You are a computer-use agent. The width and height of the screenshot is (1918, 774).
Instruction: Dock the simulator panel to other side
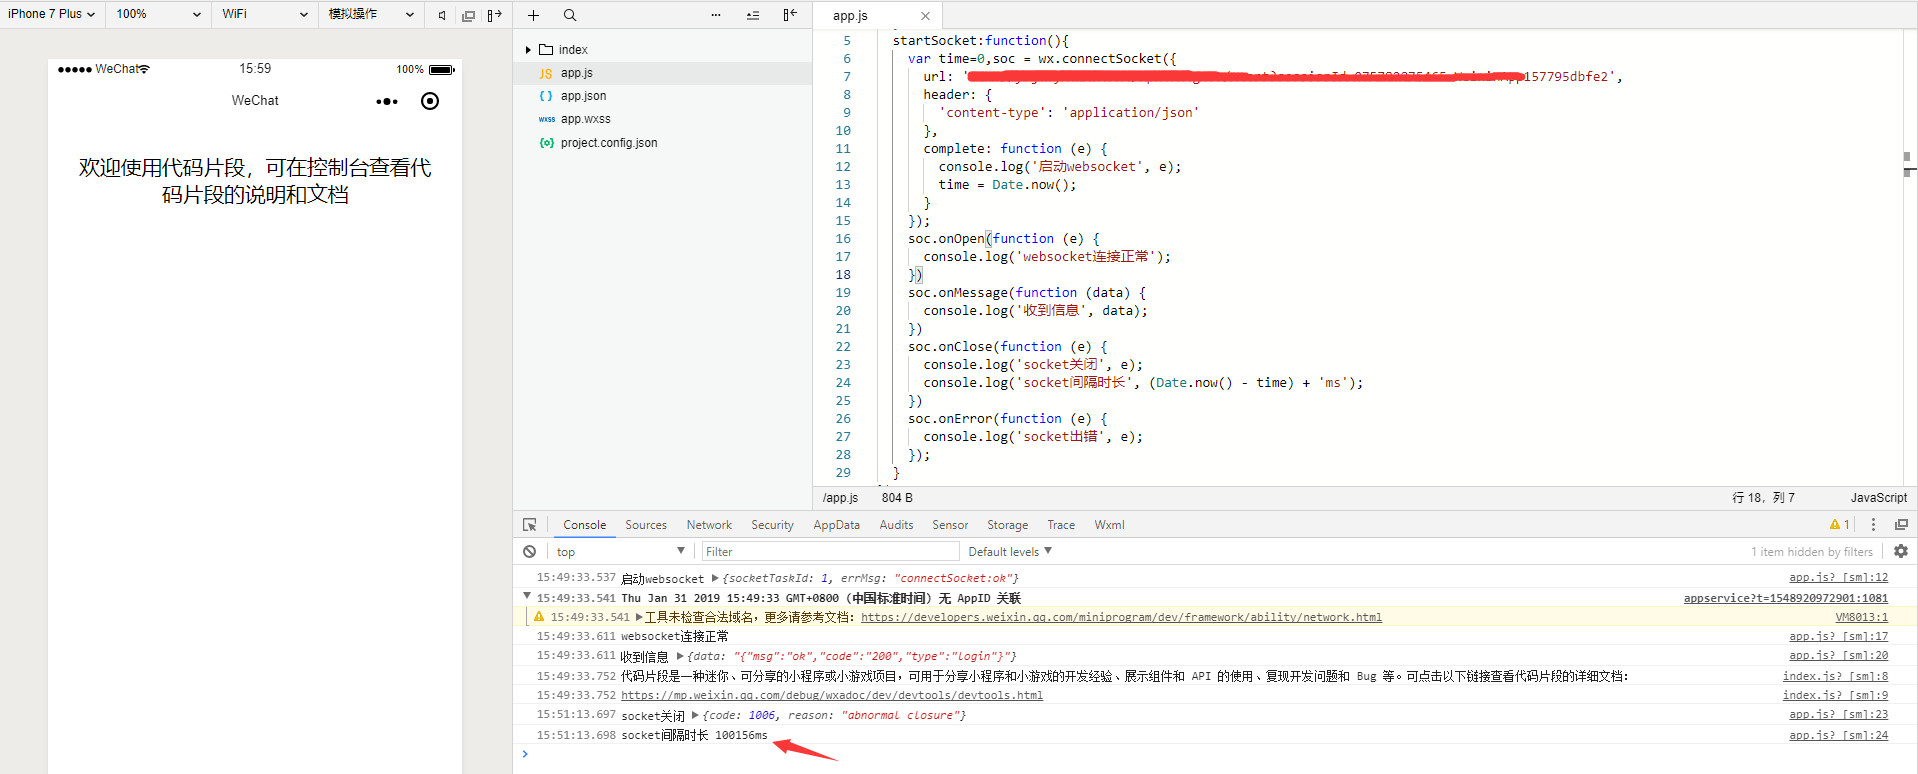pyautogui.click(x=494, y=15)
